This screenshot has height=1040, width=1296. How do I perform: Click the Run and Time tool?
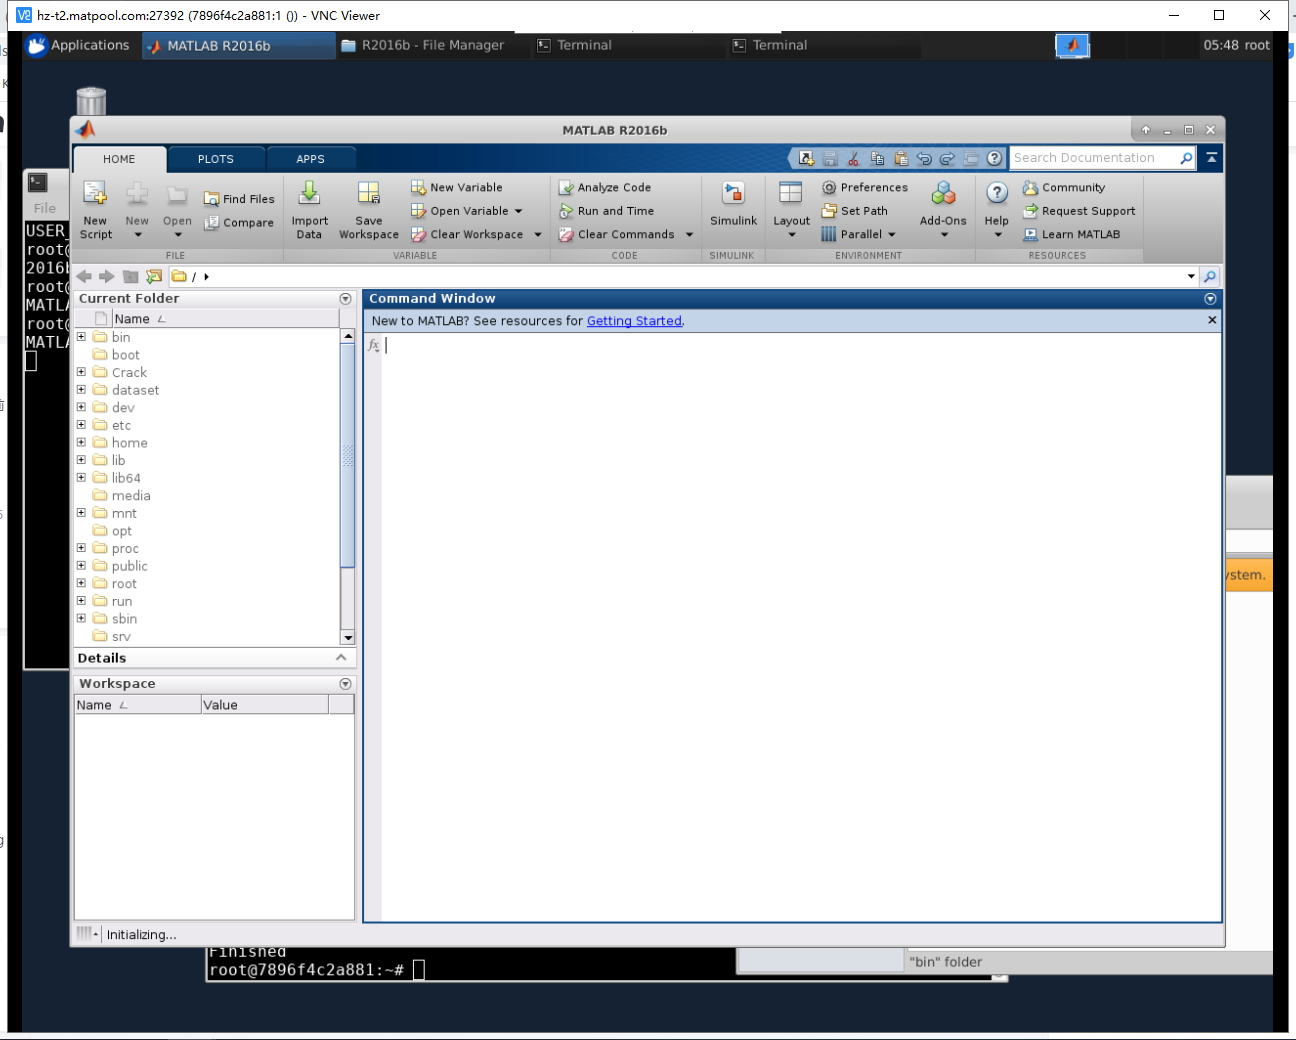606,211
